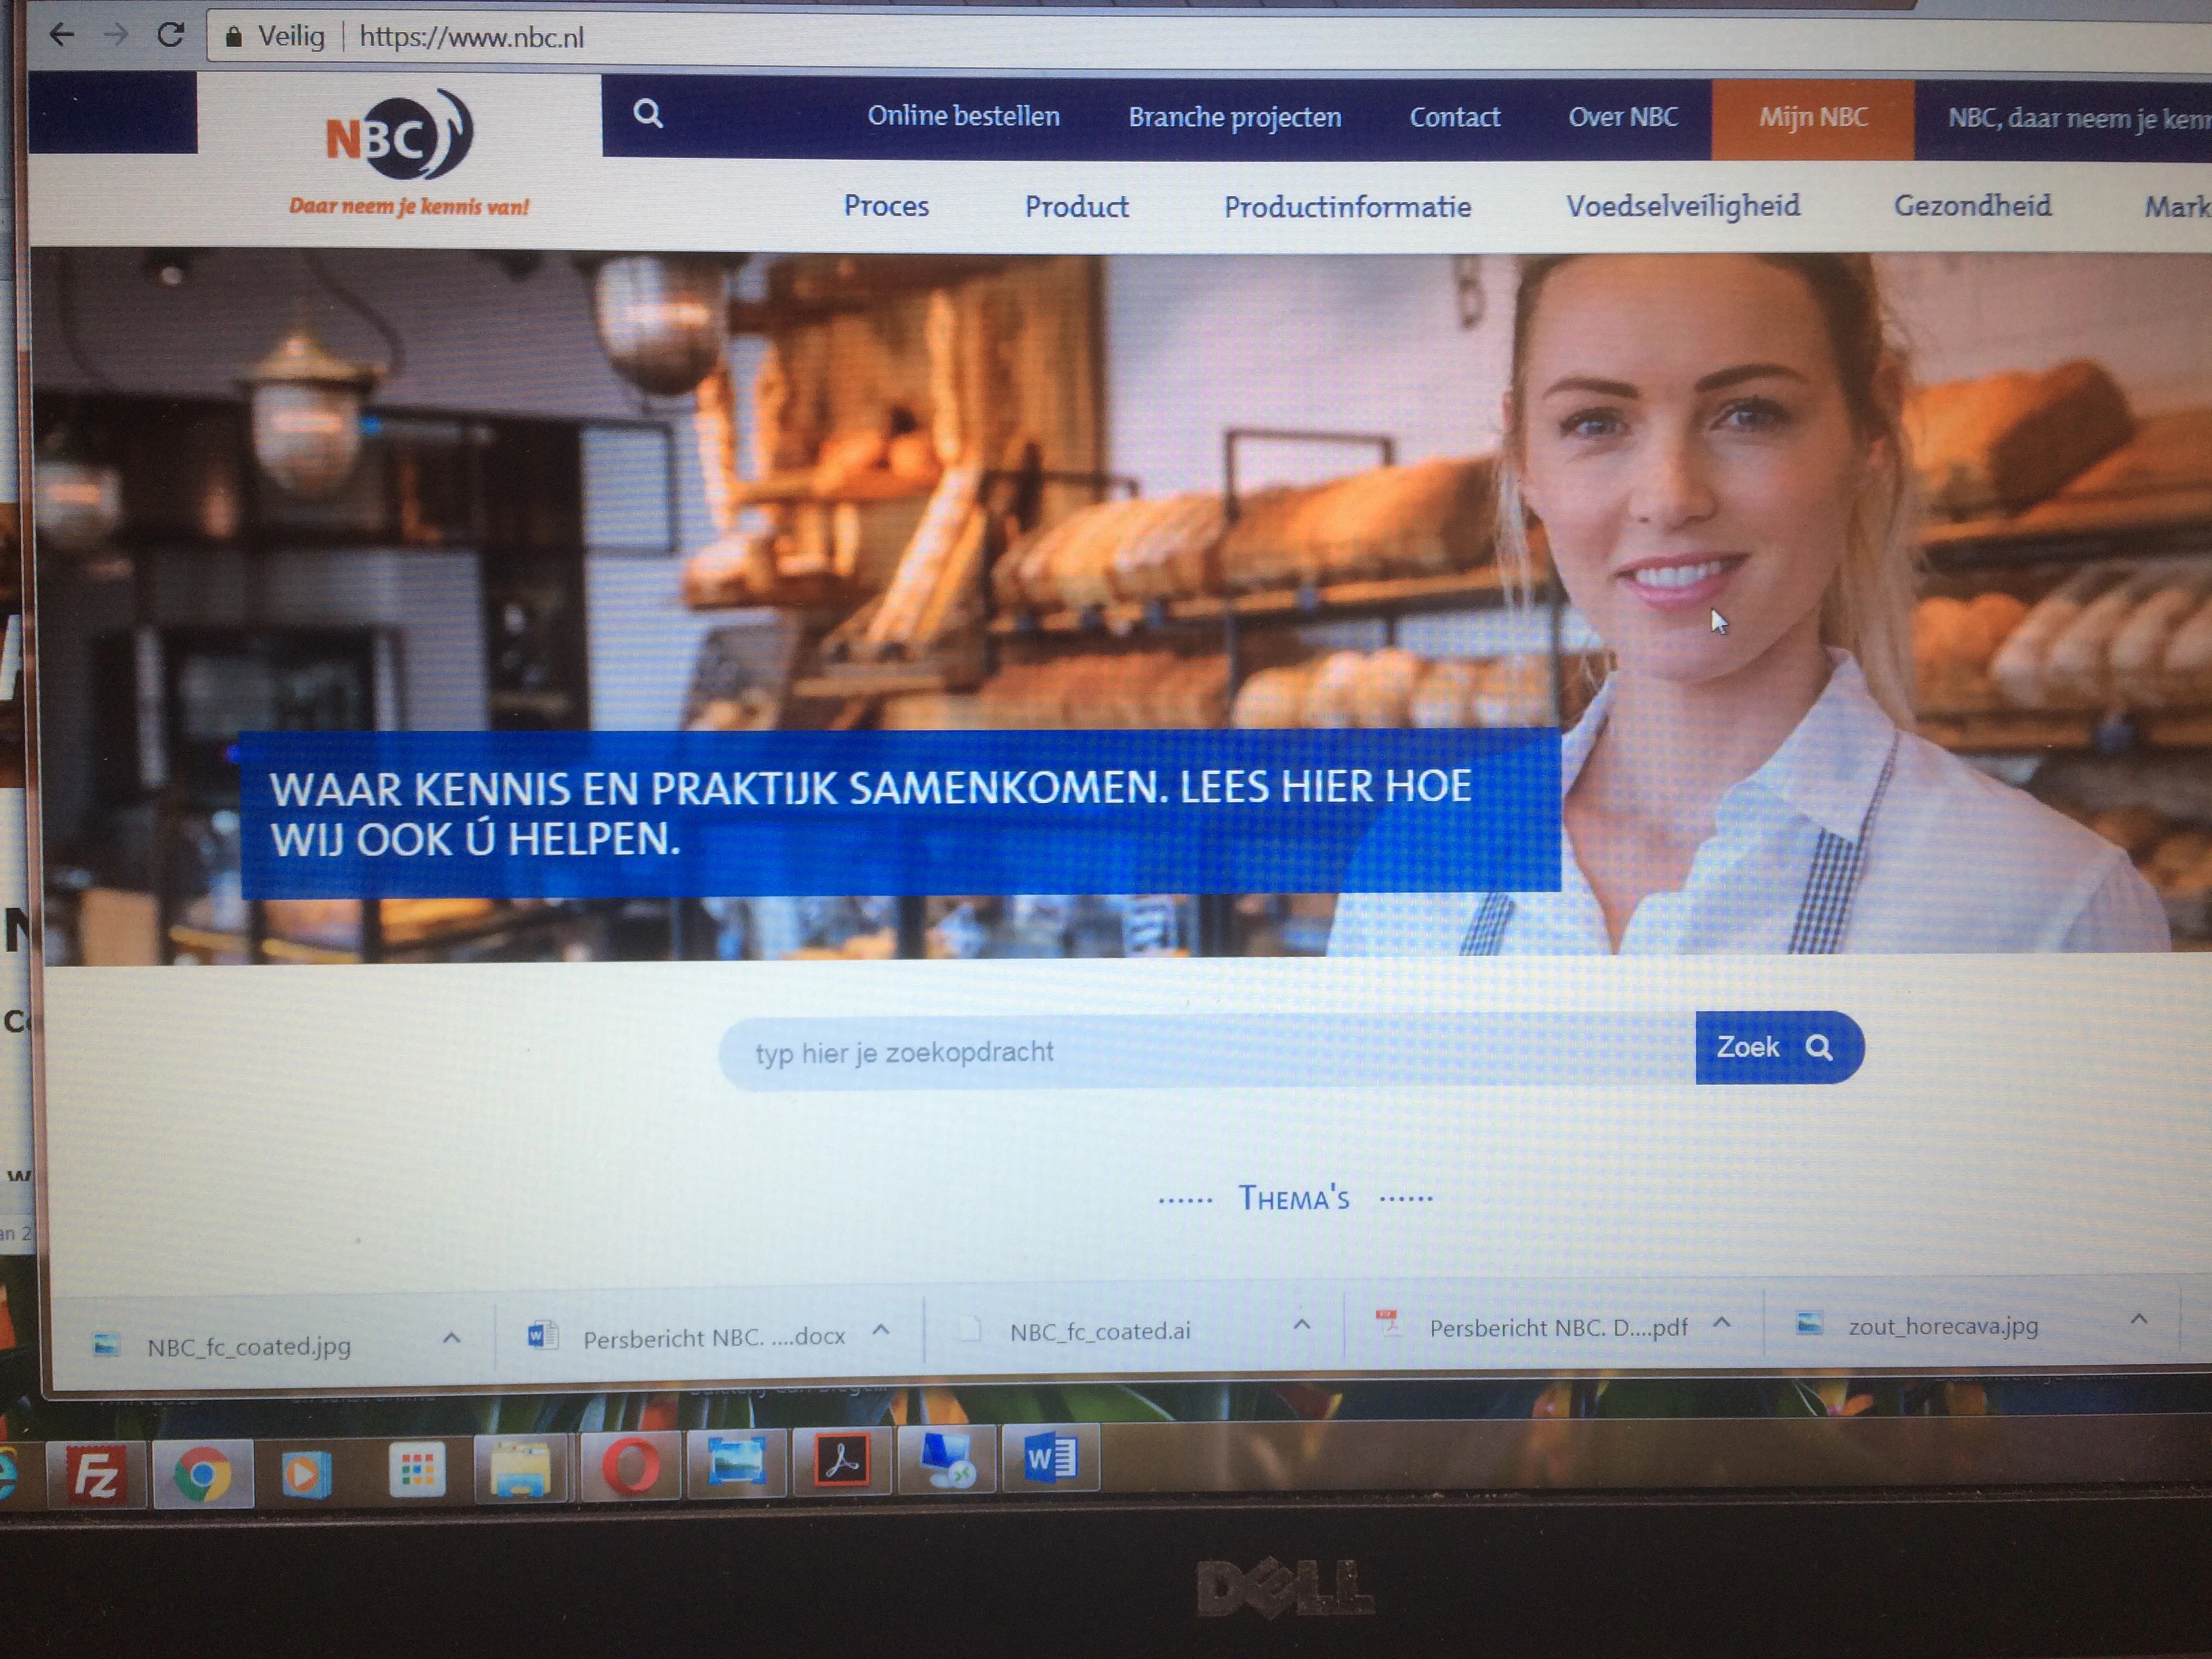Open the search magnifier in the NBC navbar
Viewport: 2212px width, 1659px height.
648,114
